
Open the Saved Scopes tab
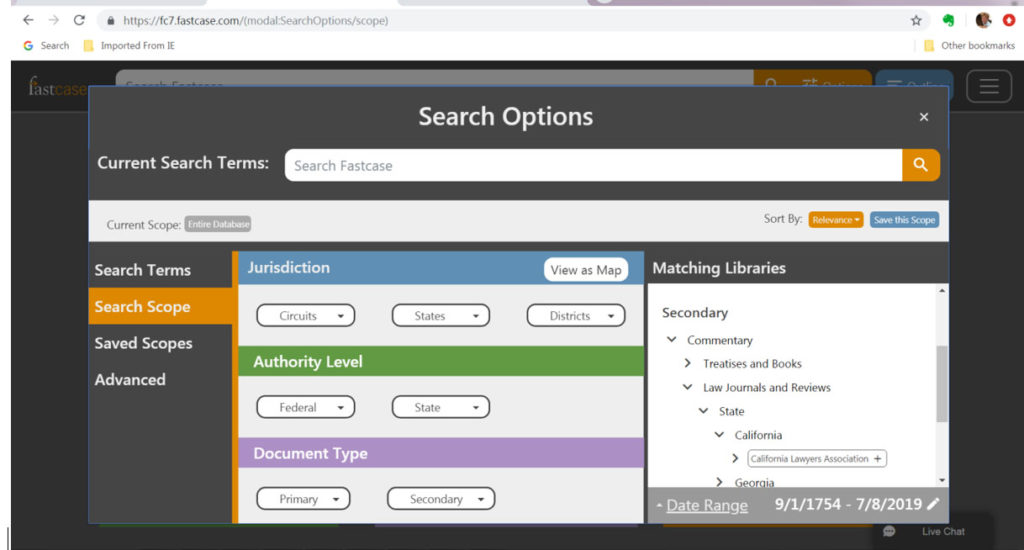click(161, 343)
